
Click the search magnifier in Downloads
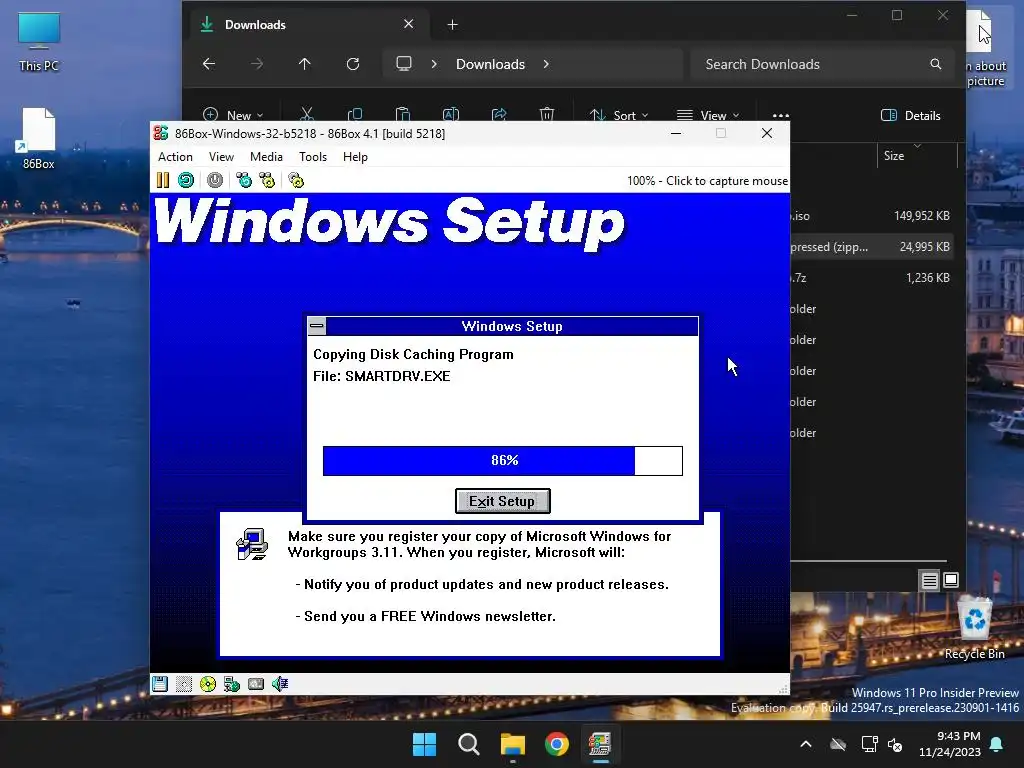tap(936, 64)
